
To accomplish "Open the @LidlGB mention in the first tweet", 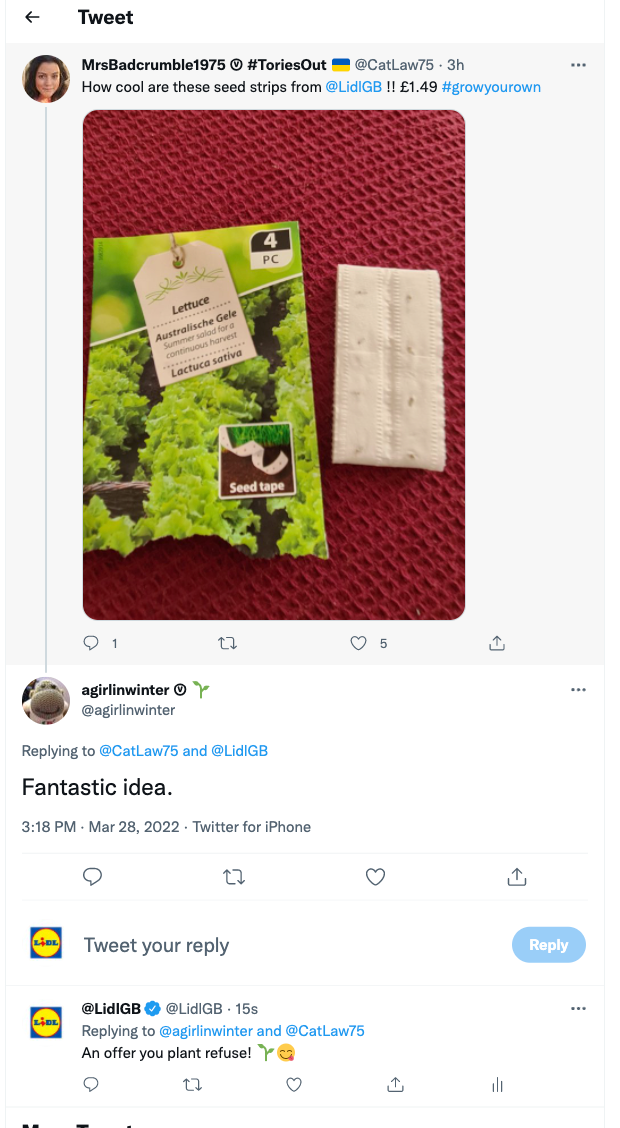I will click(354, 87).
